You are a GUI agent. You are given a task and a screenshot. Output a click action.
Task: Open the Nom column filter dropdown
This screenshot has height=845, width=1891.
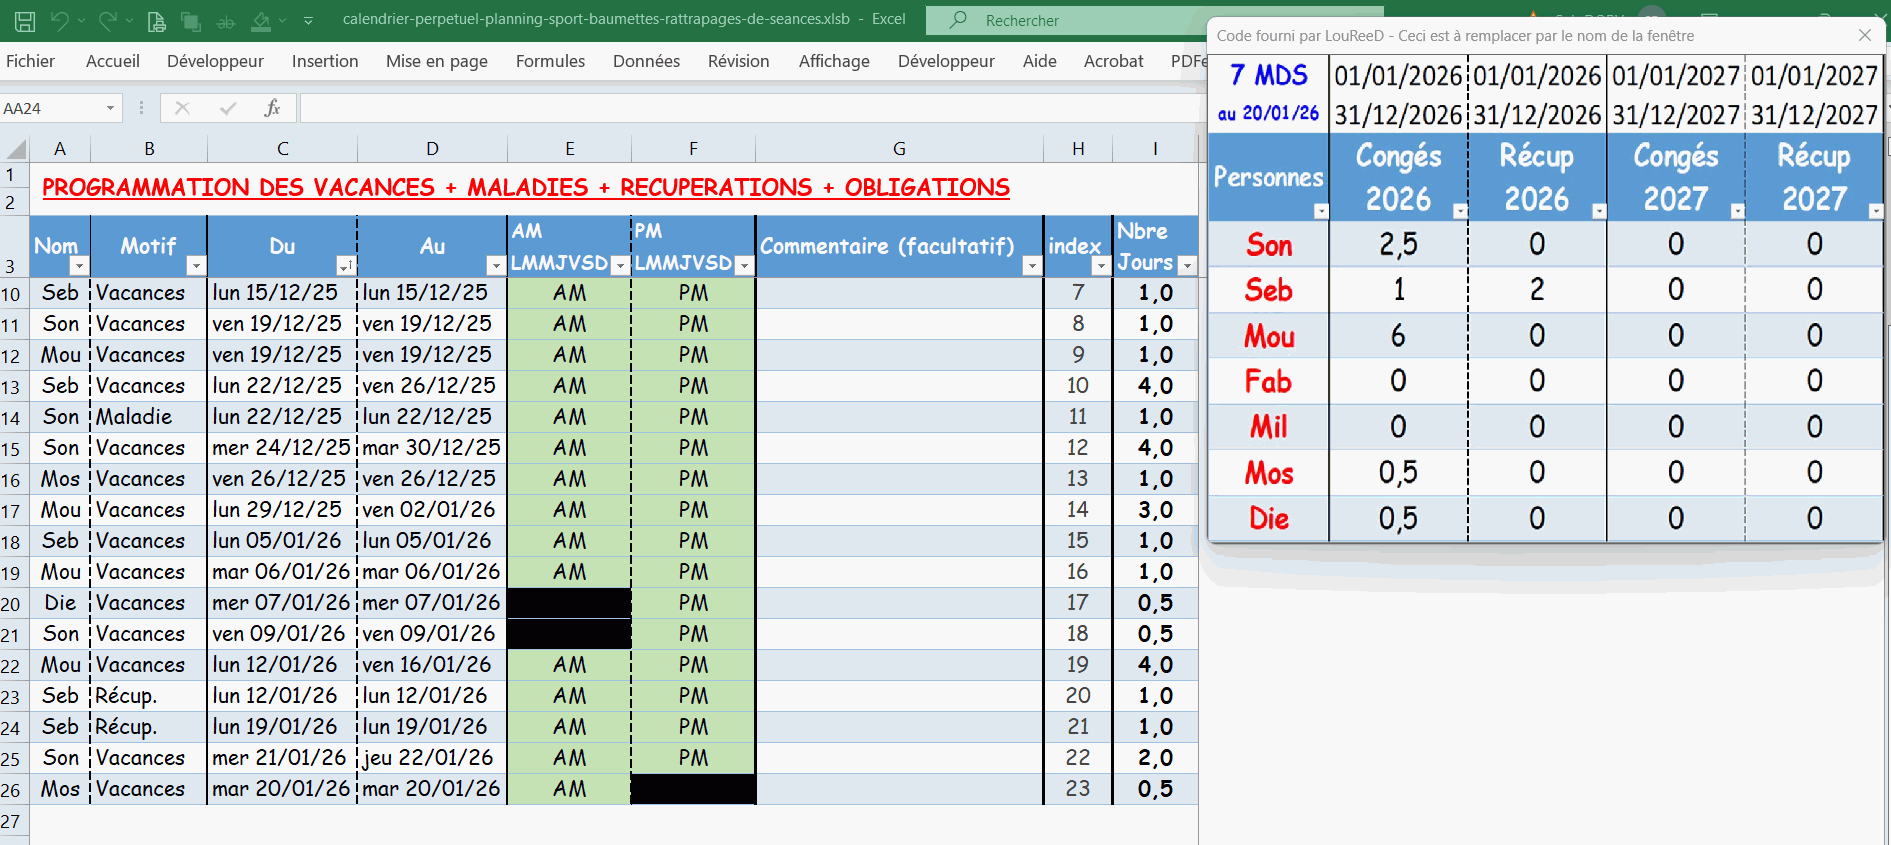pos(78,266)
